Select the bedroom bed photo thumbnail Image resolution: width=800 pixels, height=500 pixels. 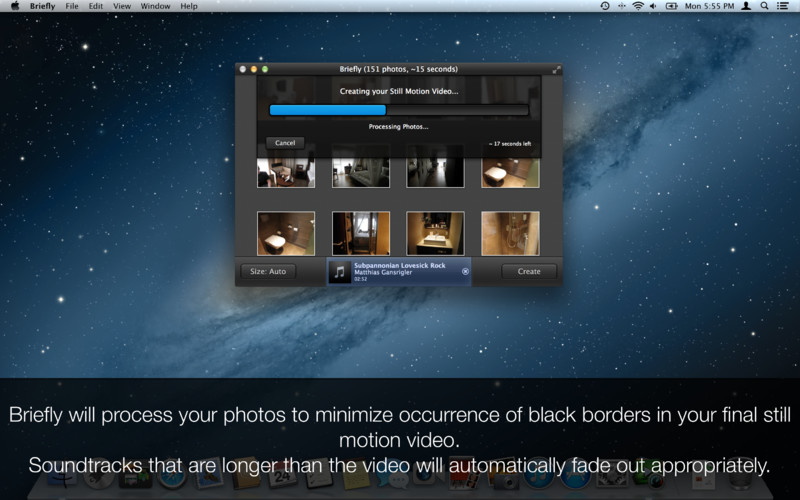pyautogui.click(x=361, y=173)
